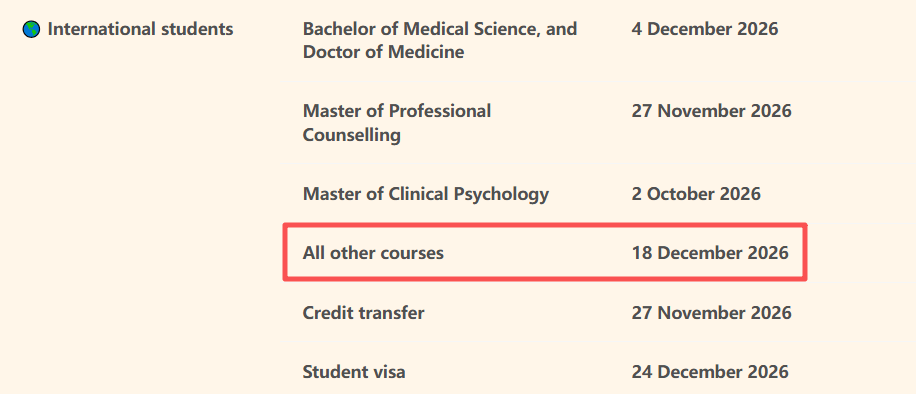Click the globe icon beside International students

point(32,29)
